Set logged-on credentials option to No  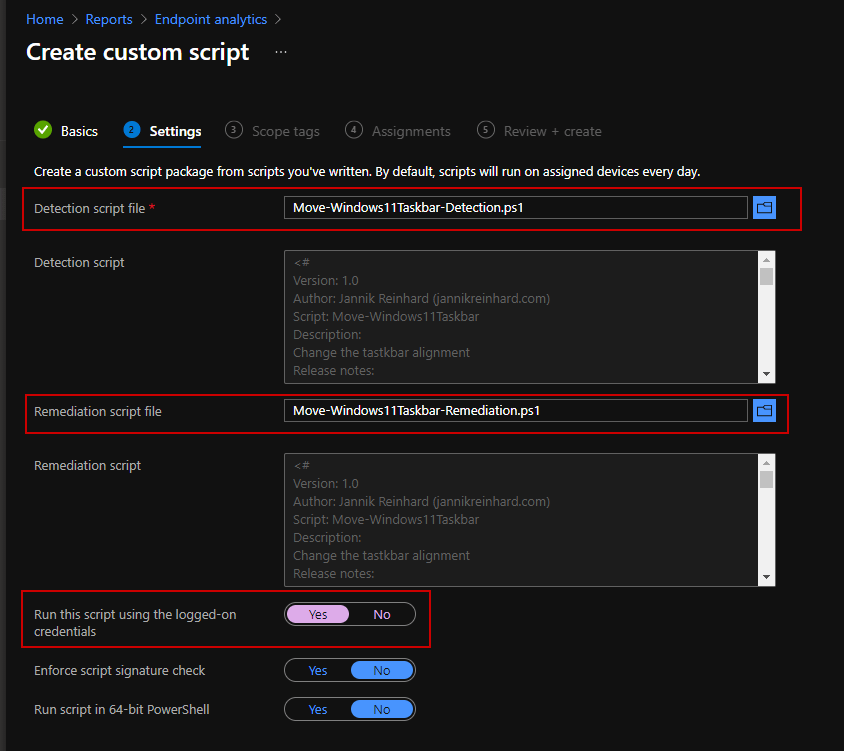click(382, 614)
